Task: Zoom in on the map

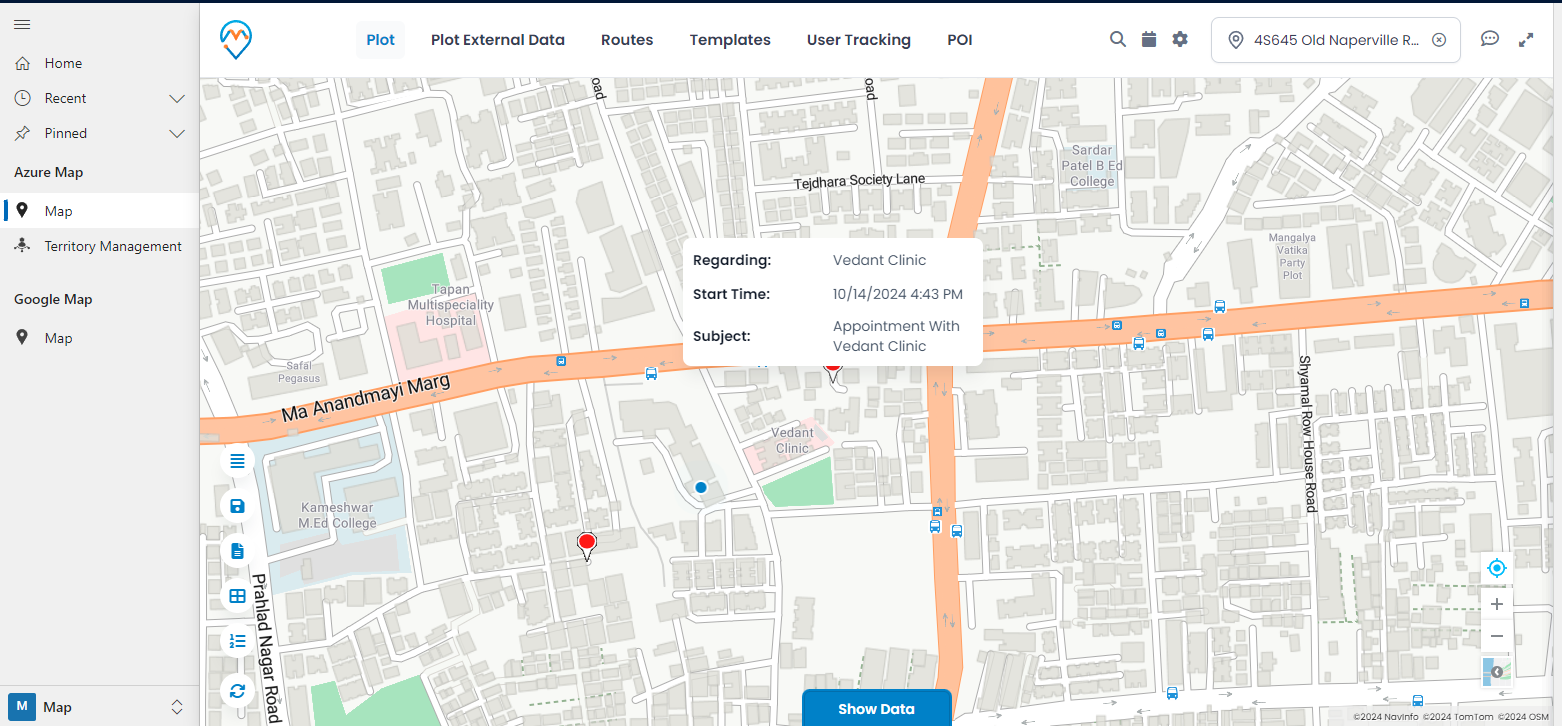Action: [x=1497, y=604]
